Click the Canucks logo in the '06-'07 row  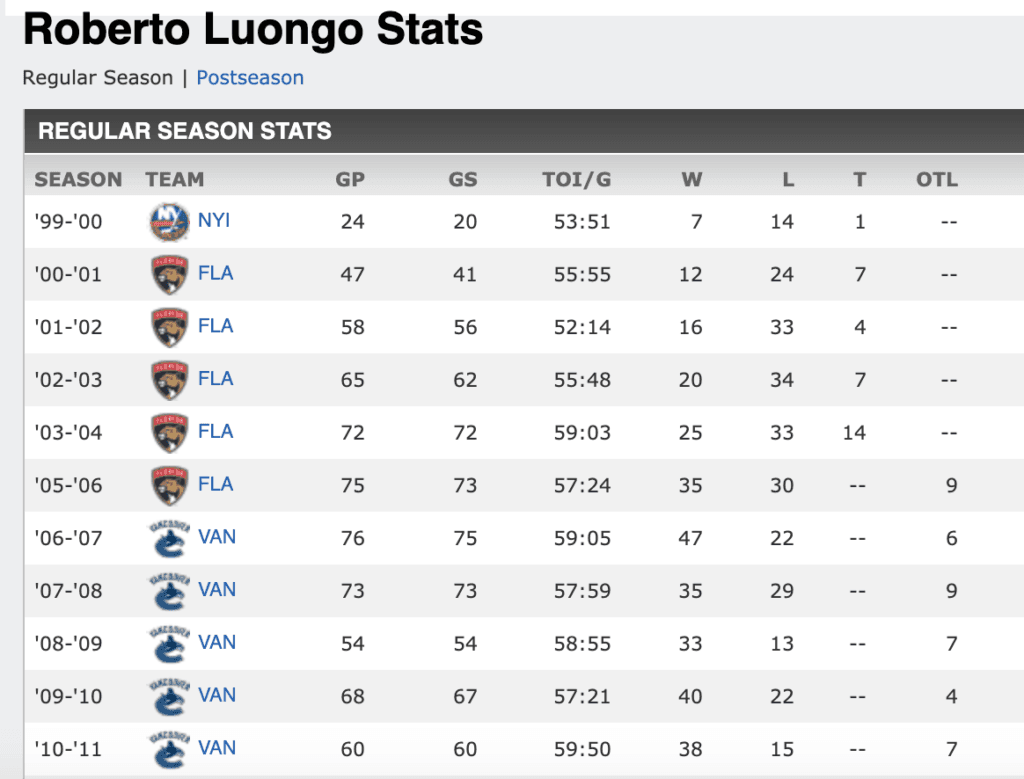(168, 539)
